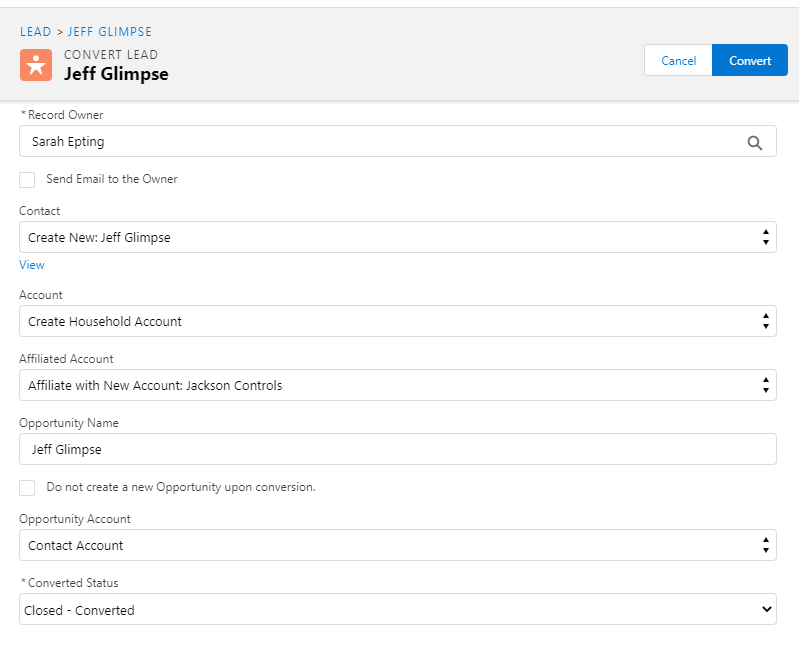Click the Contact dropdown arrows icon
Image resolution: width=799 pixels, height=656 pixels.
[765, 237]
